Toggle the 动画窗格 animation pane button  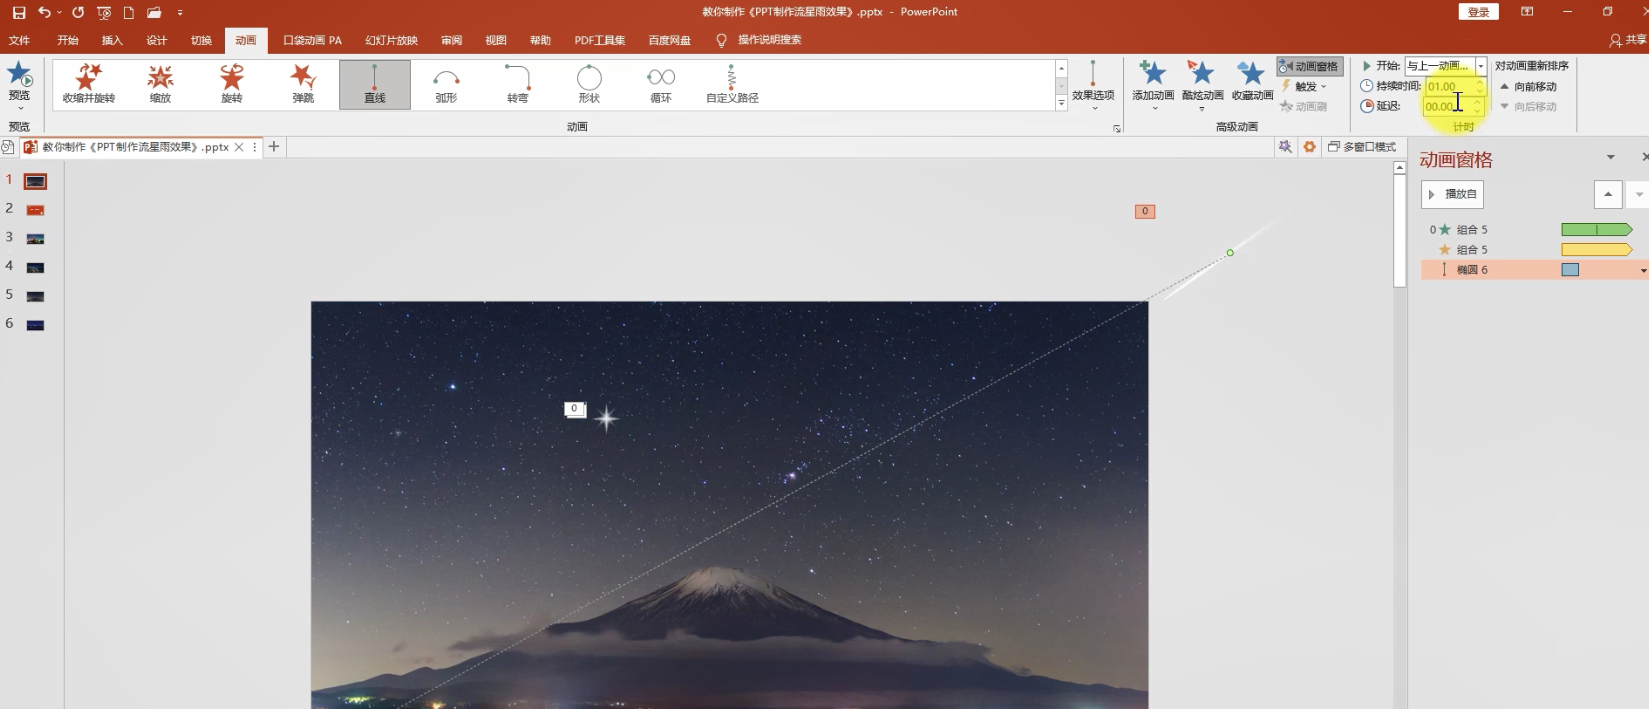[x=1309, y=66]
